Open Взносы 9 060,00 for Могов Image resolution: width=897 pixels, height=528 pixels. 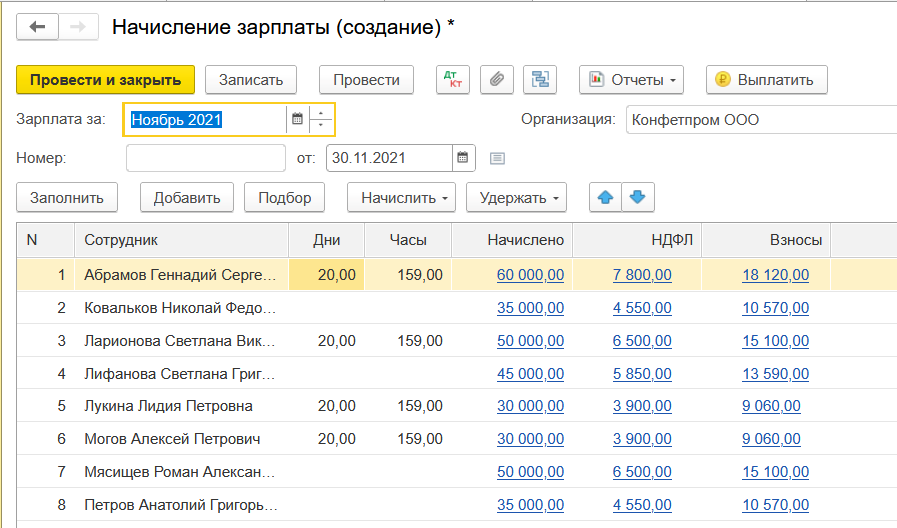pos(771,439)
